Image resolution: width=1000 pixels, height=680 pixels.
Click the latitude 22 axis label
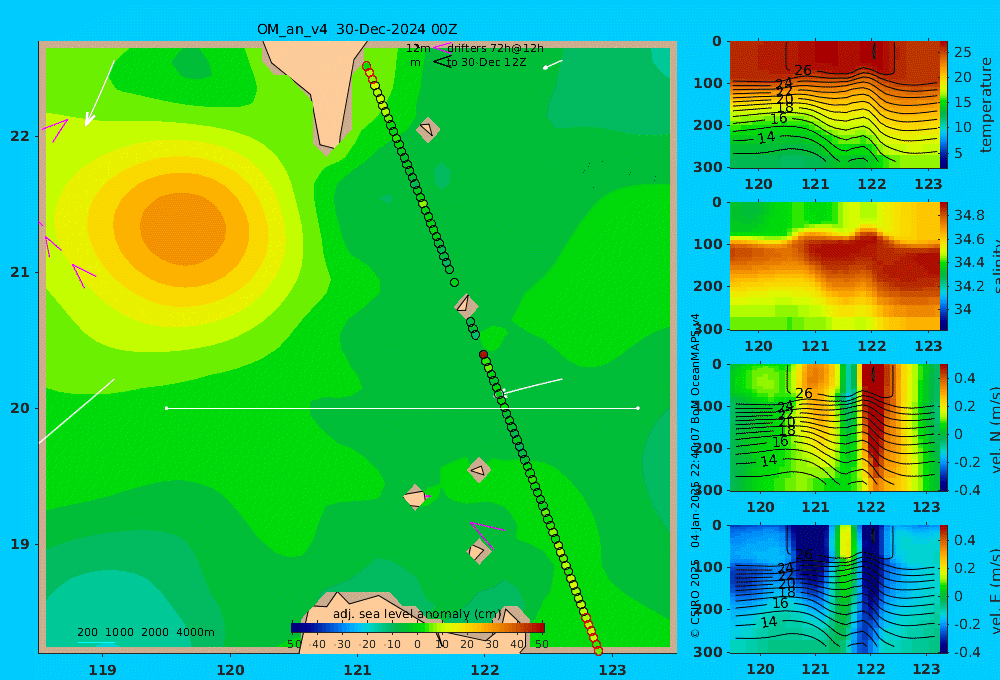[x=20, y=136]
